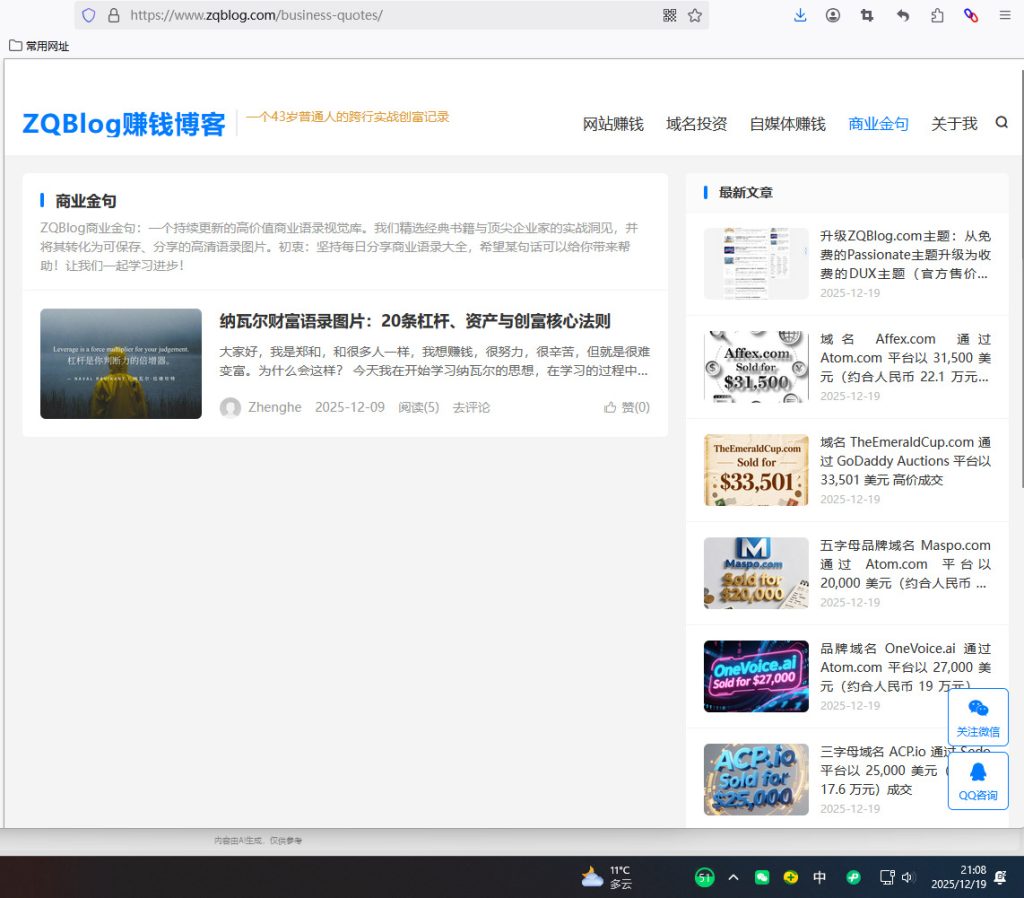Open the 纳瓦尔财富语录图片 article title
The image size is (1024, 898).
pyautogui.click(x=415, y=321)
